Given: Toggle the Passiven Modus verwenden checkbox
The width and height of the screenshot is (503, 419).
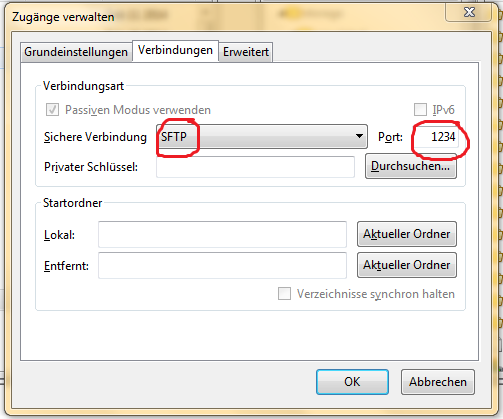Looking at the screenshot, I should point(52,110).
